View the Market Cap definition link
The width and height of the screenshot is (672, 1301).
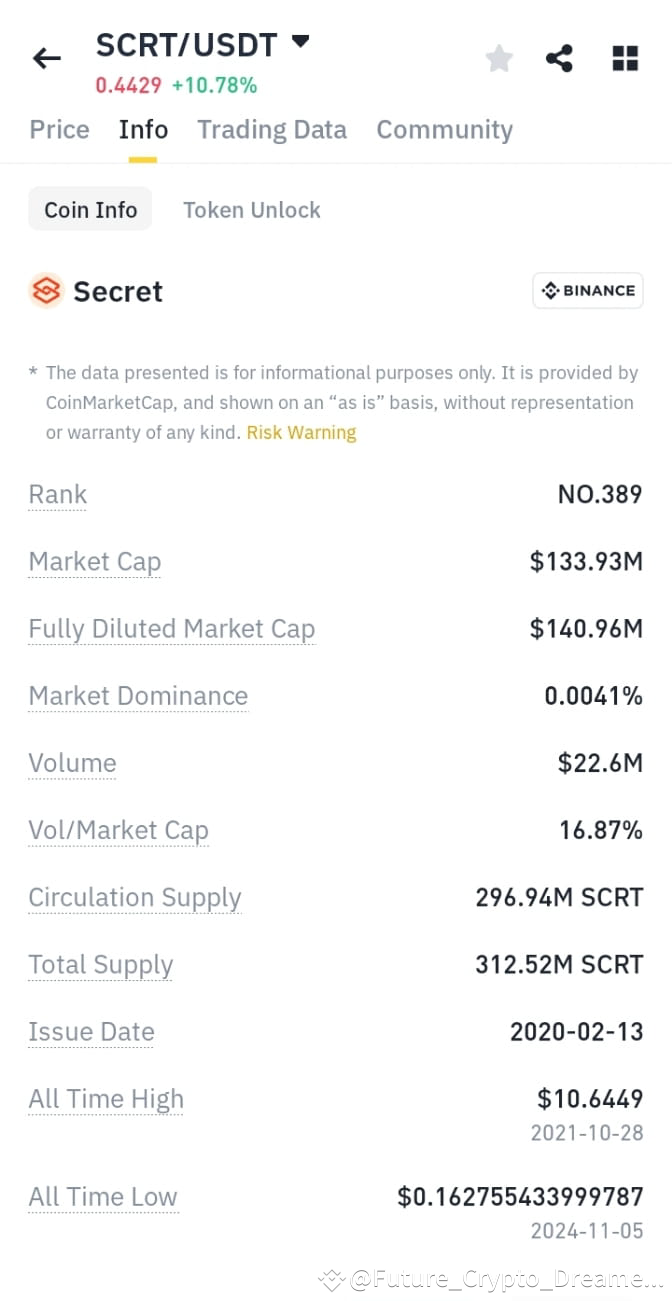pos(94,562)
